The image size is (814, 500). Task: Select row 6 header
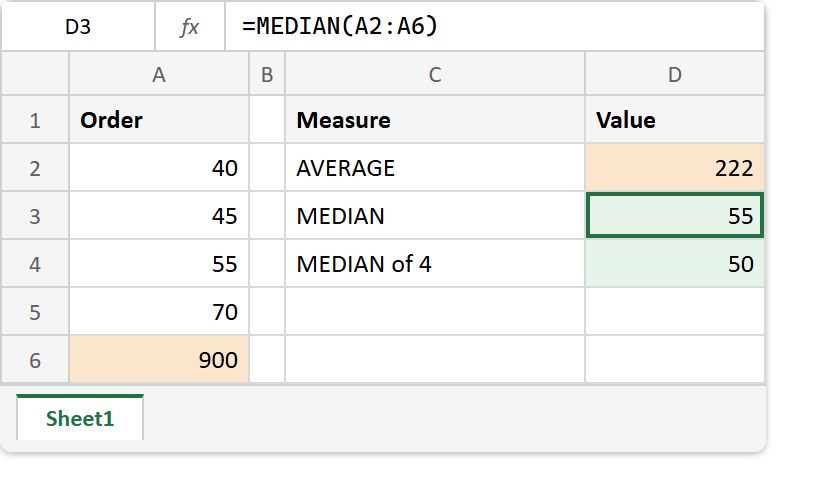click(x=35, y=359)
